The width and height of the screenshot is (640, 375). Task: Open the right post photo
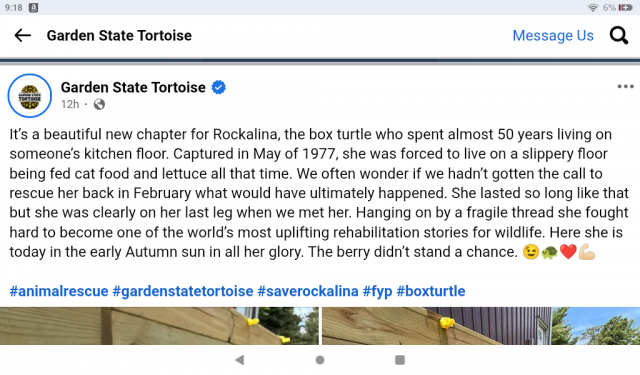click(481, 326)
